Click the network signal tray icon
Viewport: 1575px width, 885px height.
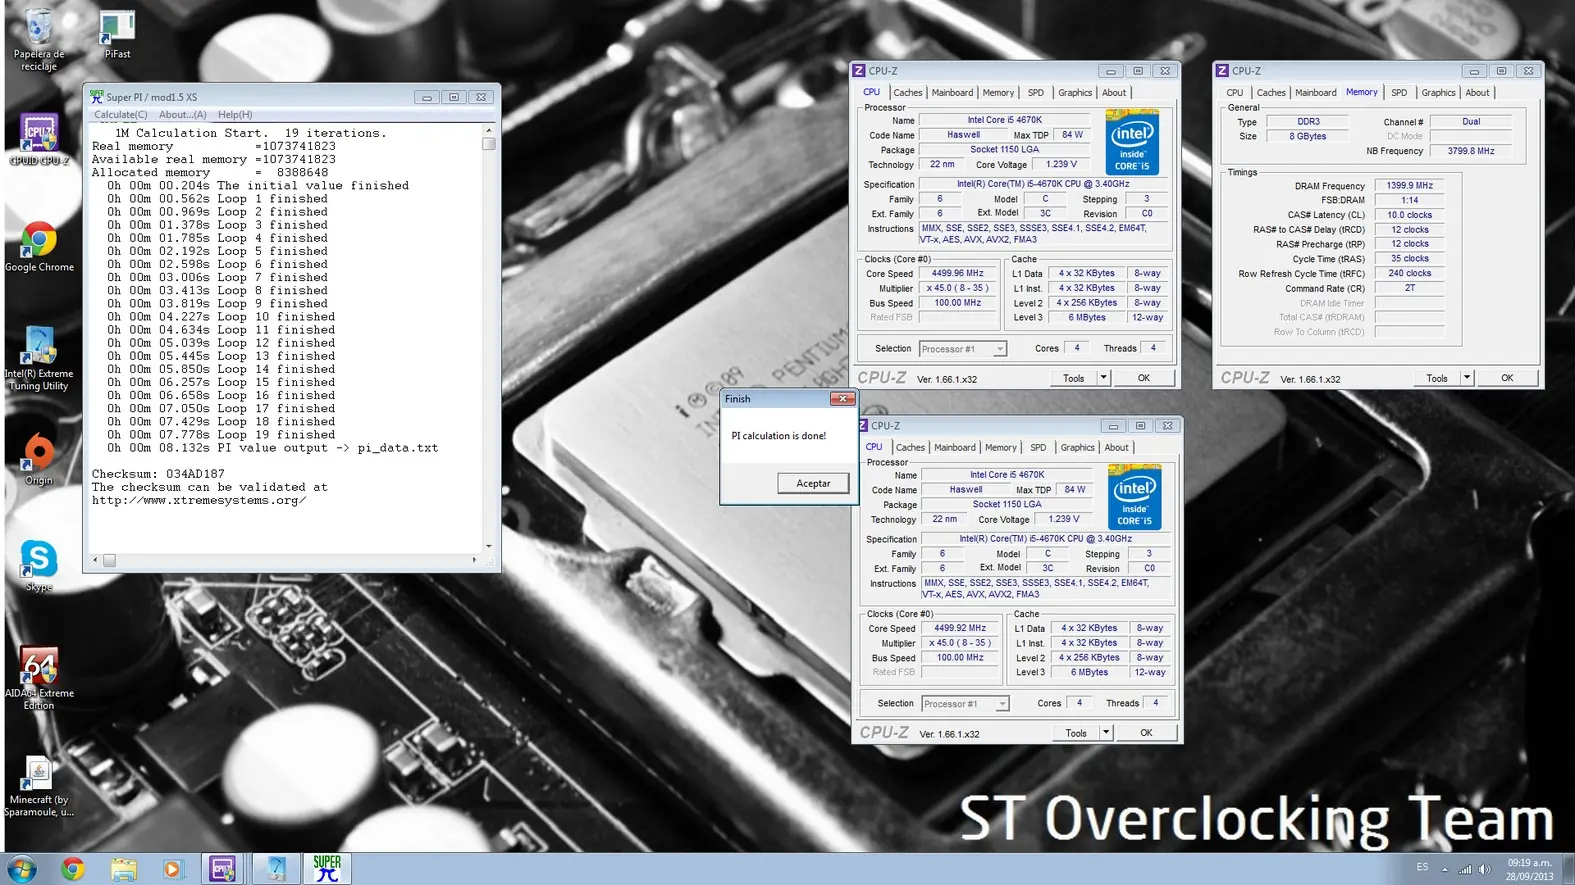pos(1465,869)
